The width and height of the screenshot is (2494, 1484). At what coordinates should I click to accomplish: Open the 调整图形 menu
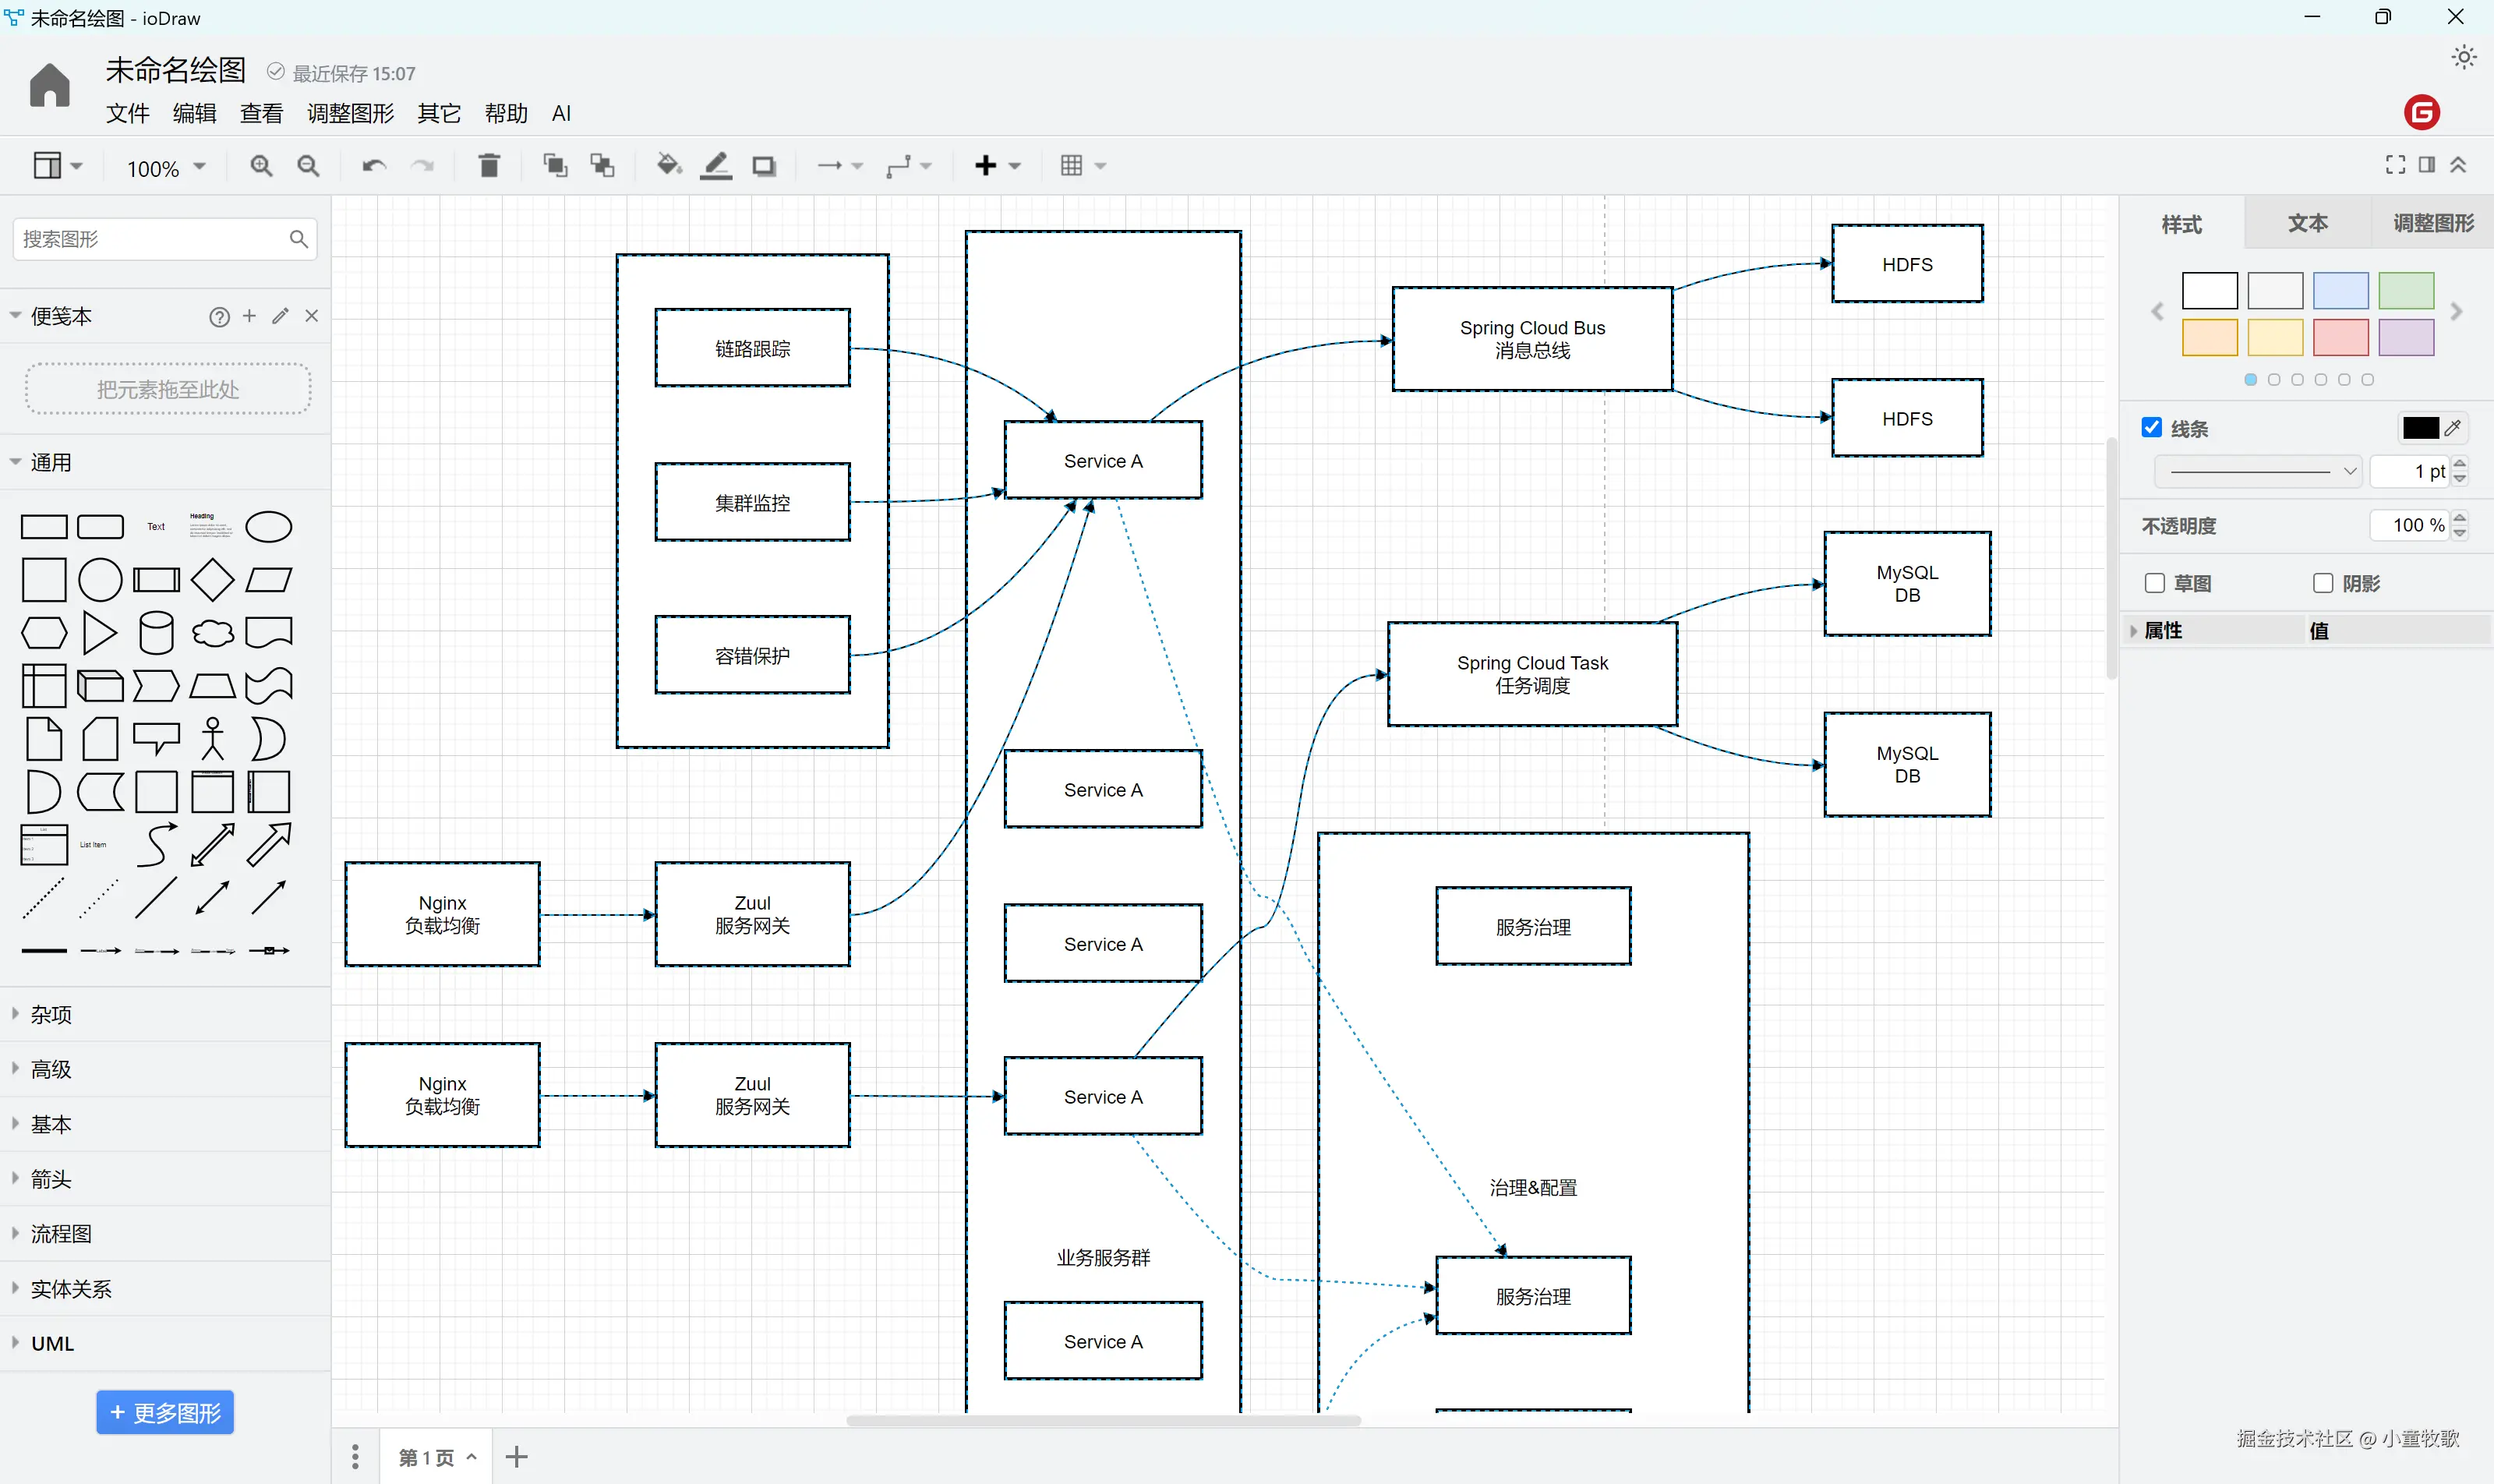tap(350, 114)
